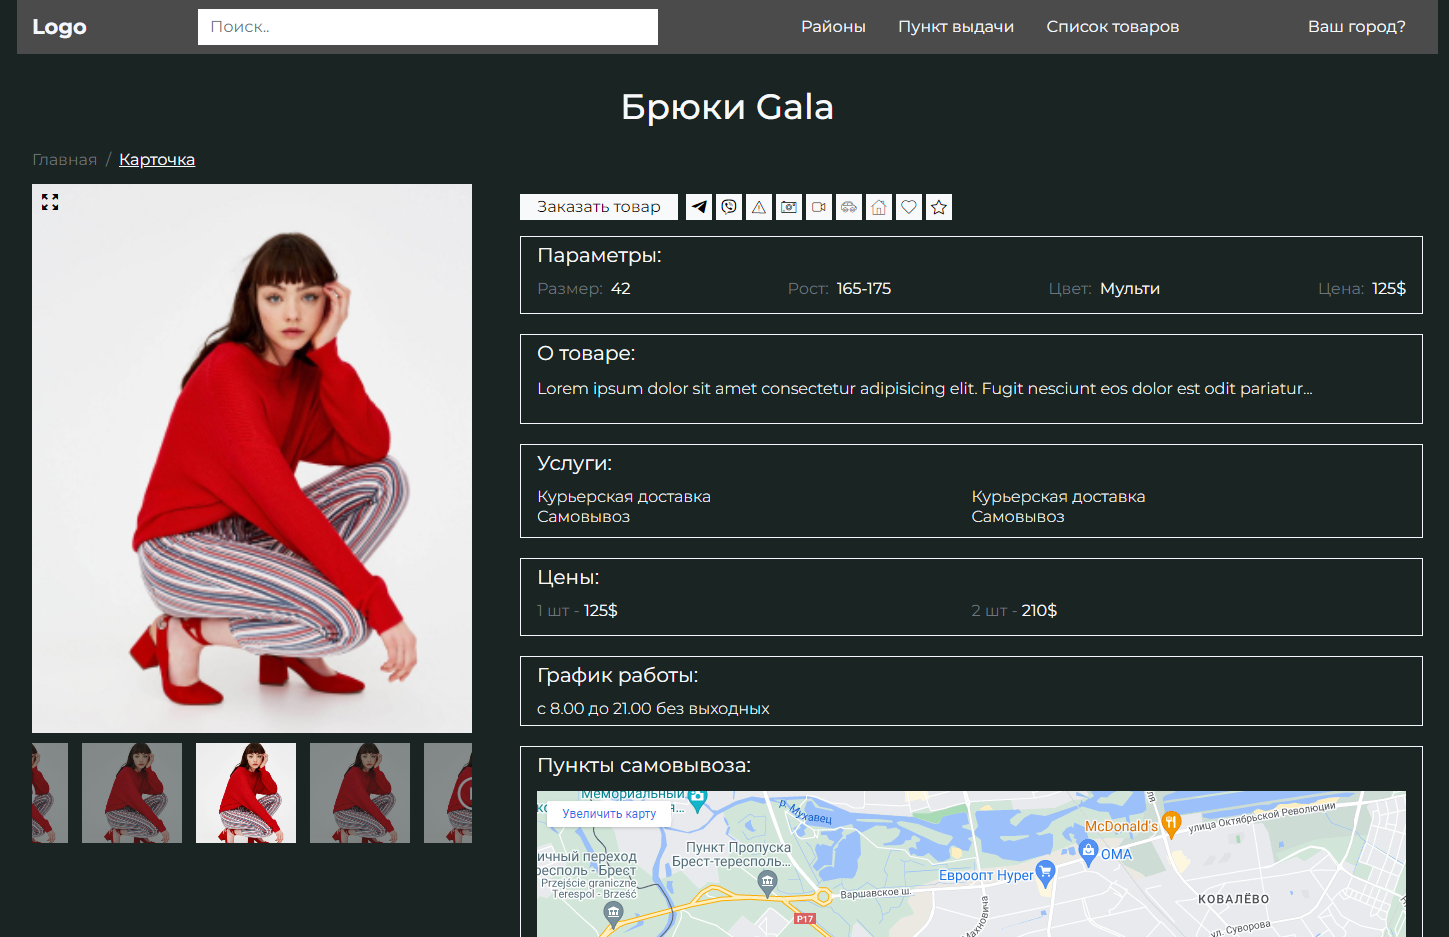Click the "Поиск" search field
The width and height of the screenshot is (1449, 937).
(427, 27)
